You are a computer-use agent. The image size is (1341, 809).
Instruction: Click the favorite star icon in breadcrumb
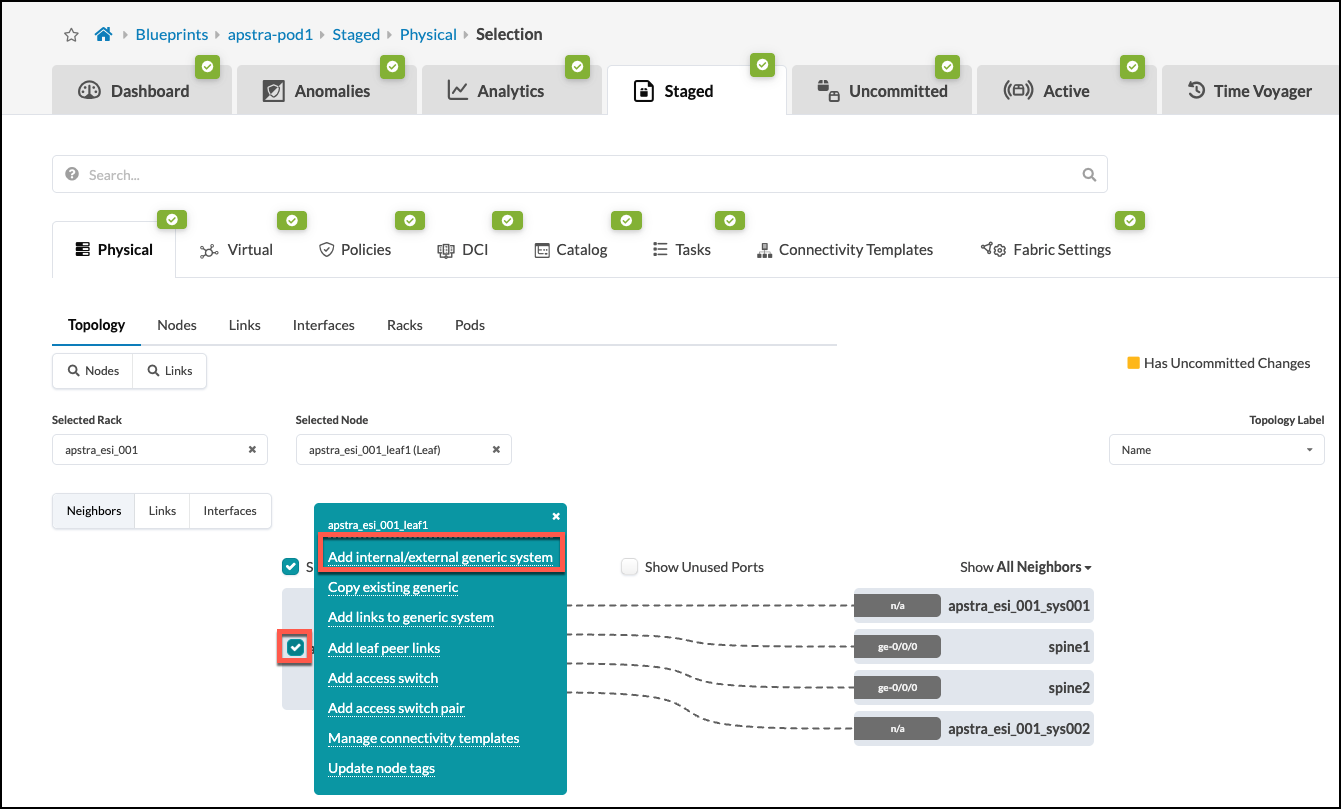click(71, 35)
